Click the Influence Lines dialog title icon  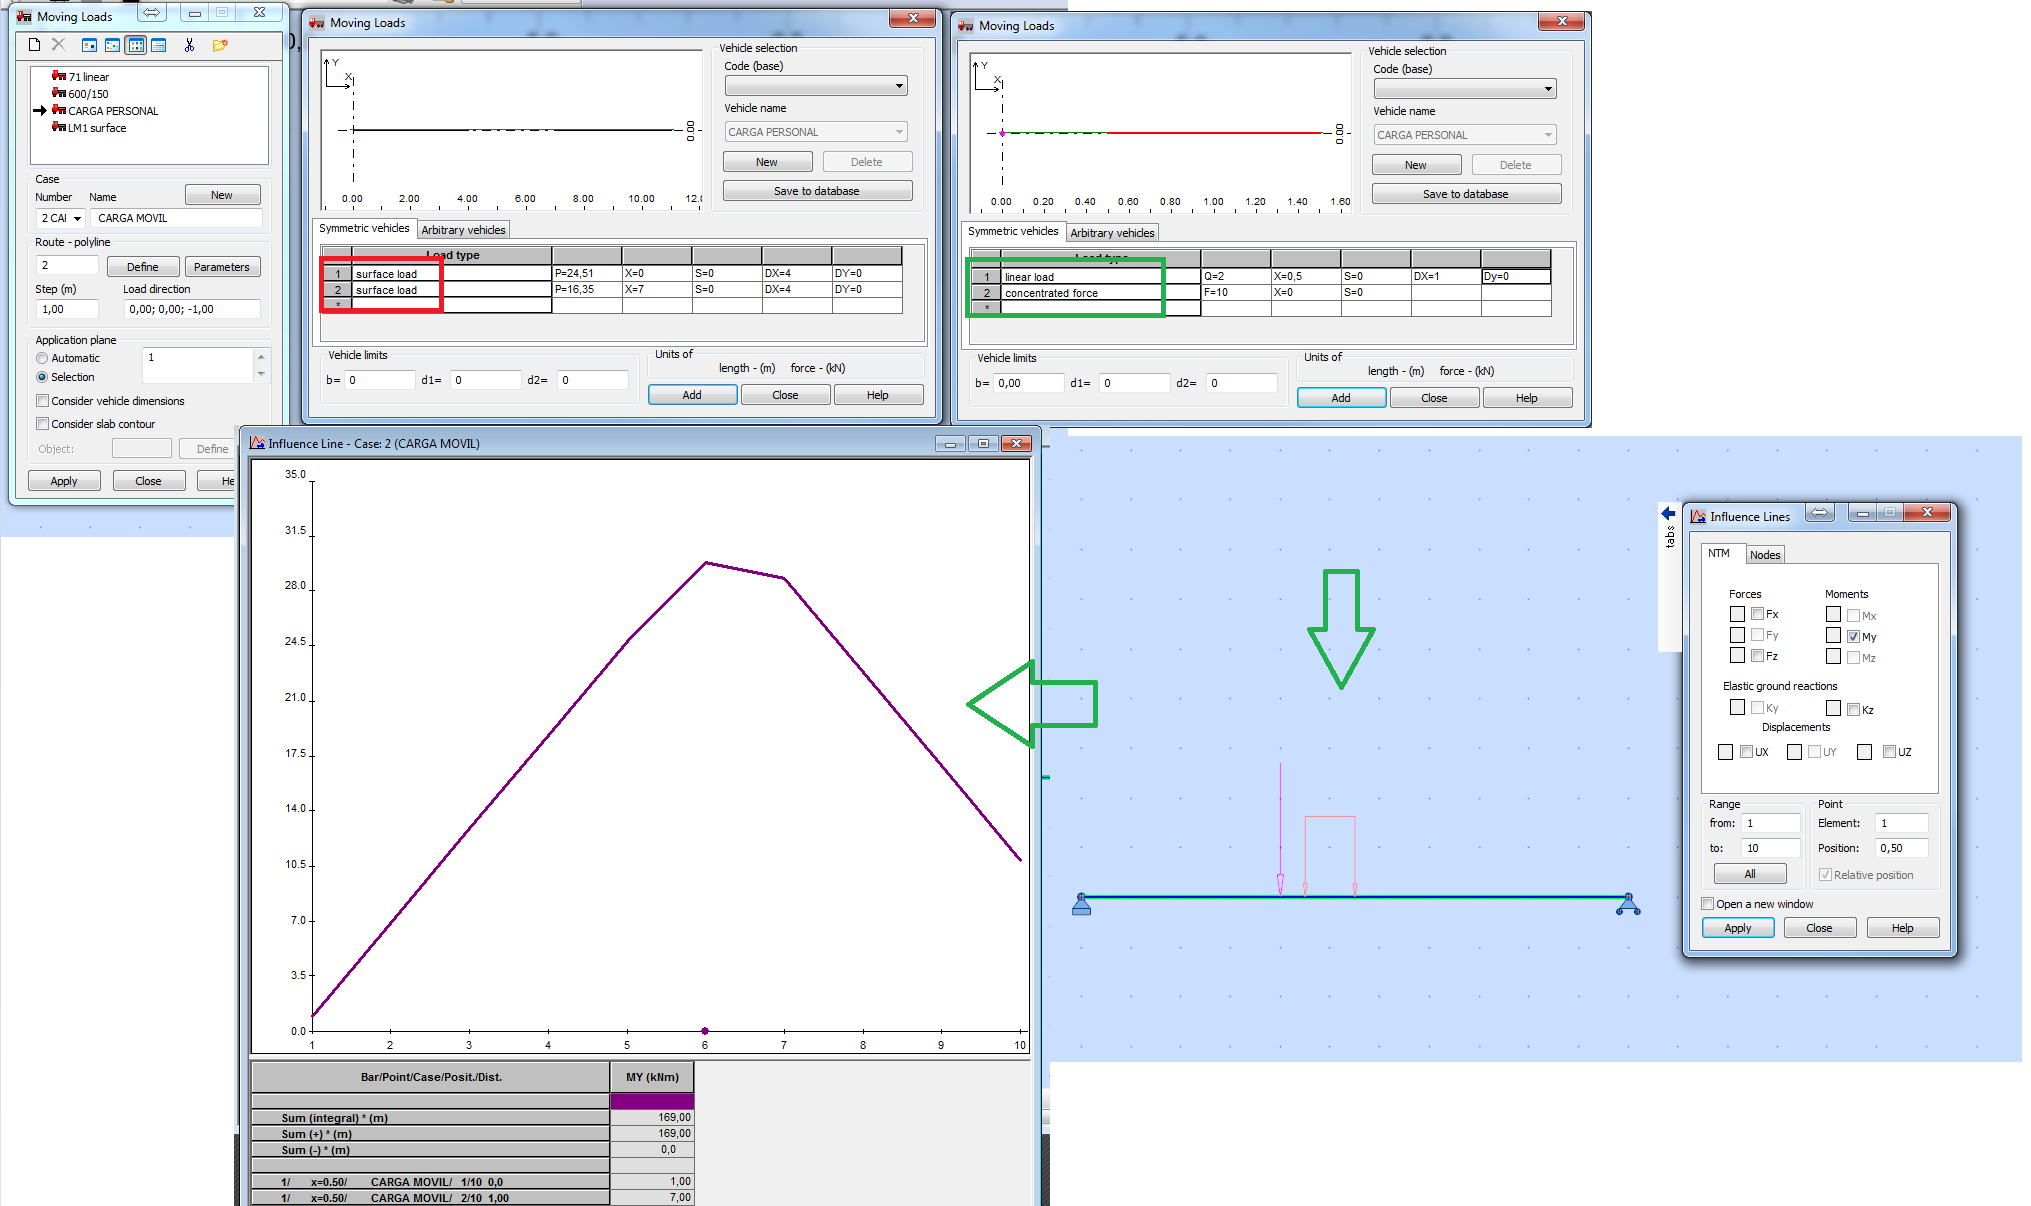1698,516
